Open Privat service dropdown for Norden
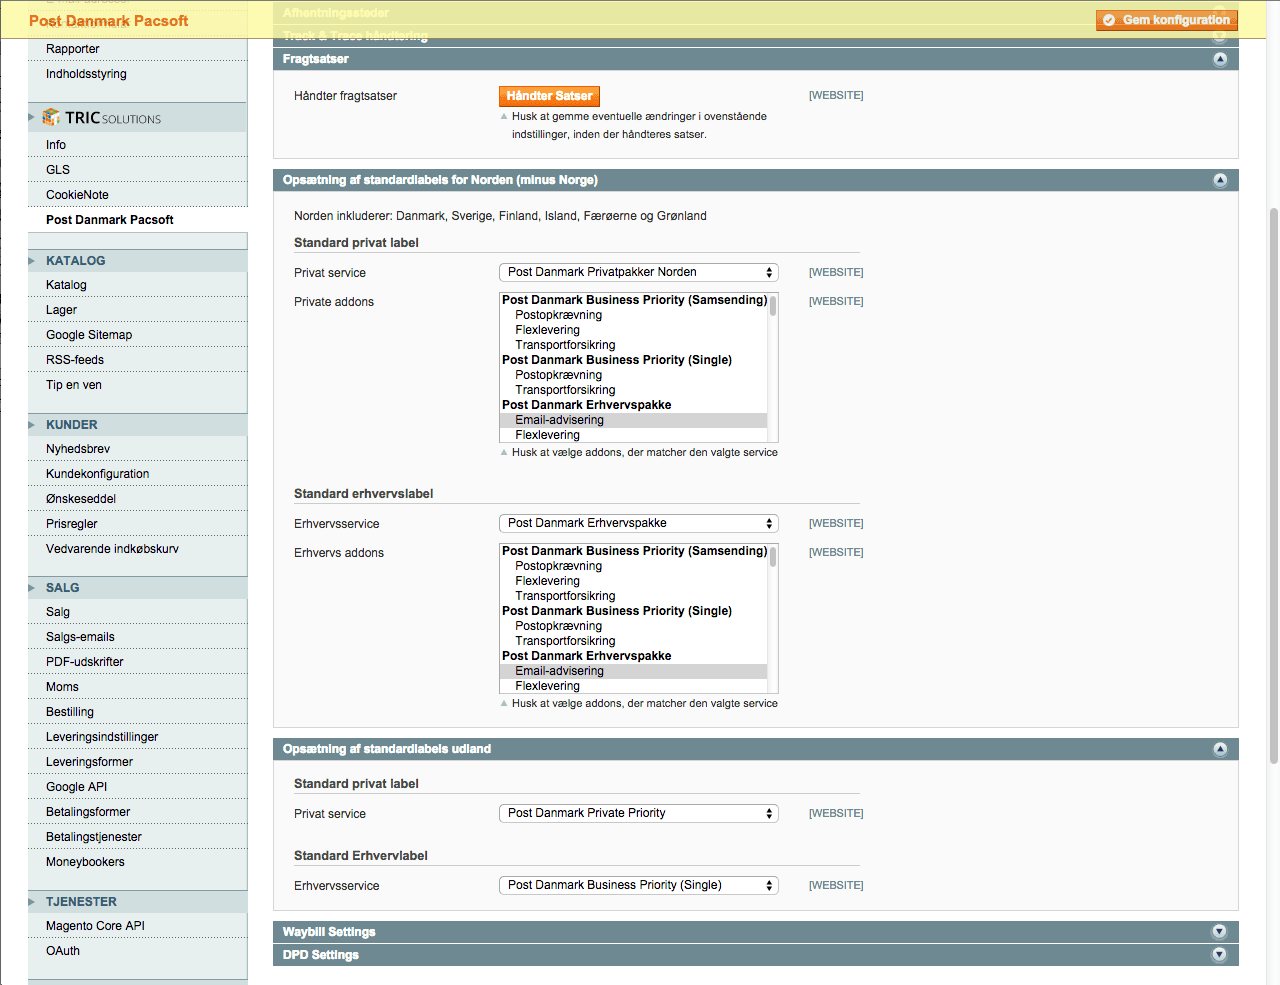Image resolution: width=1280 pixels, height=985 pixels. (638, 273)
